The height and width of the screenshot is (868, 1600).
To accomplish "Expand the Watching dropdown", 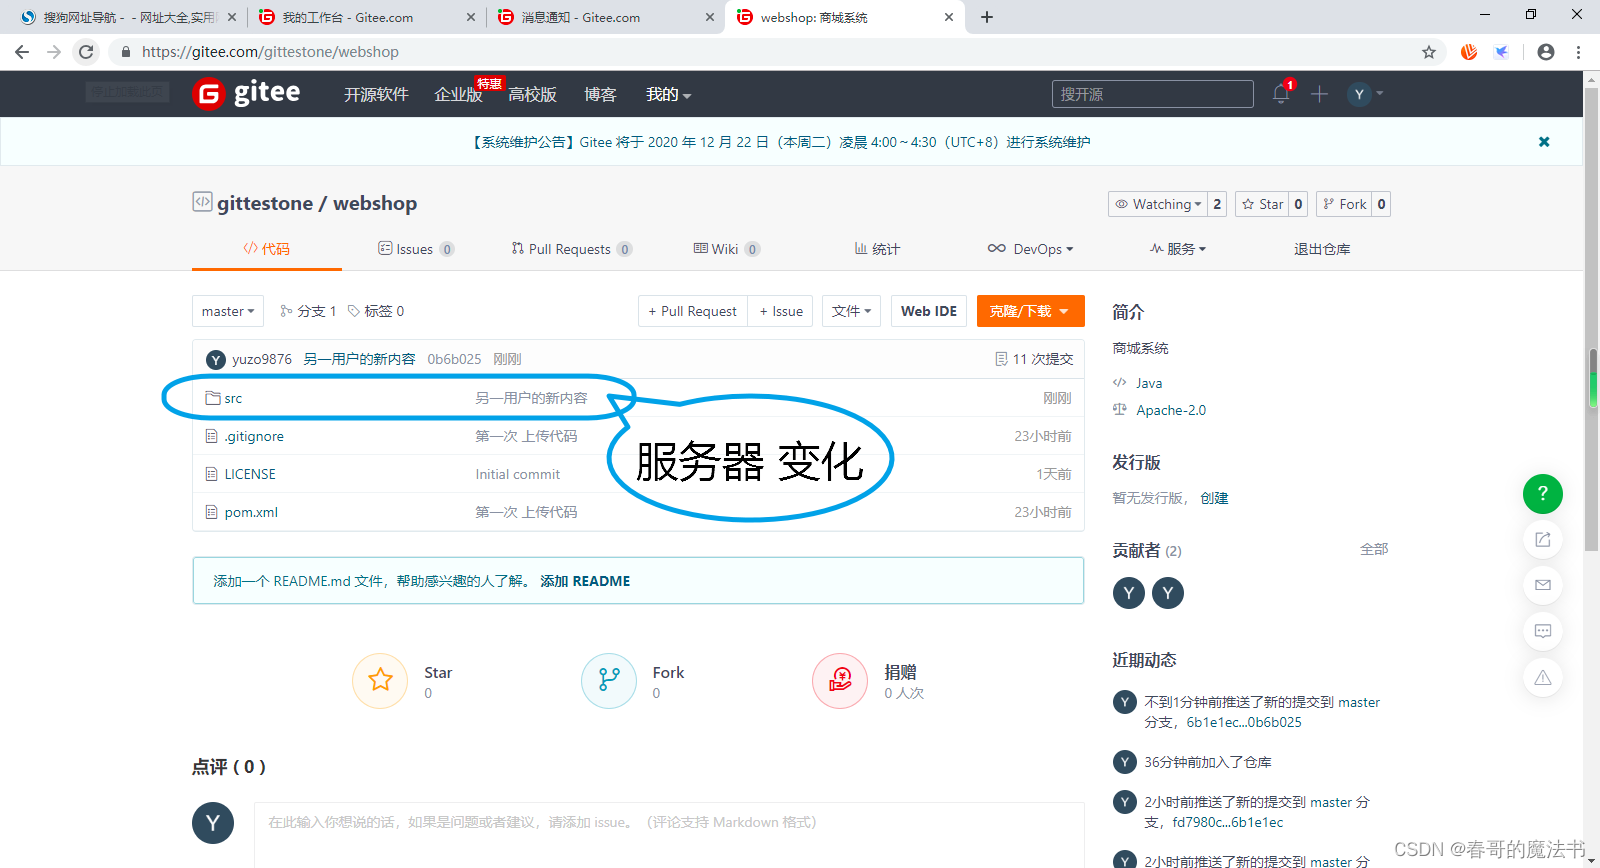I will click(1158, 204).
